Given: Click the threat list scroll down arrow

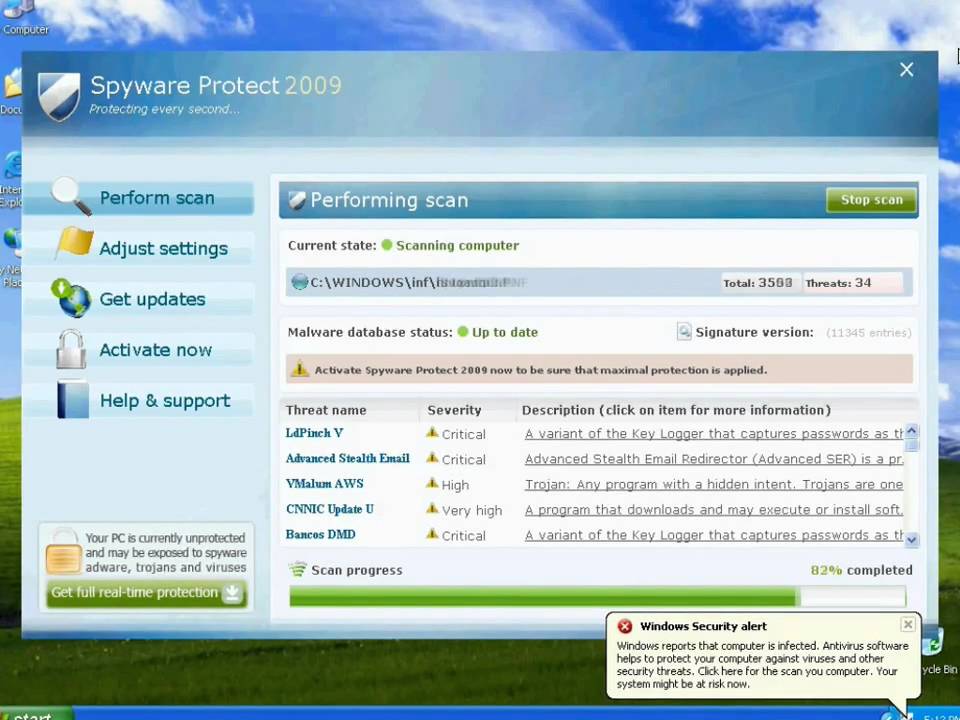Looking at the screenshot, I should click(x=912, y=539).
